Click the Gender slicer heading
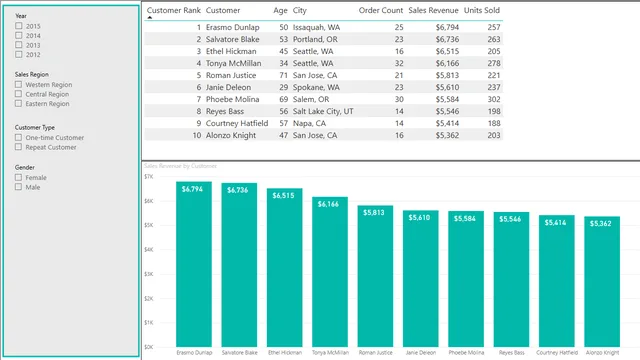 tap(24, 167)
